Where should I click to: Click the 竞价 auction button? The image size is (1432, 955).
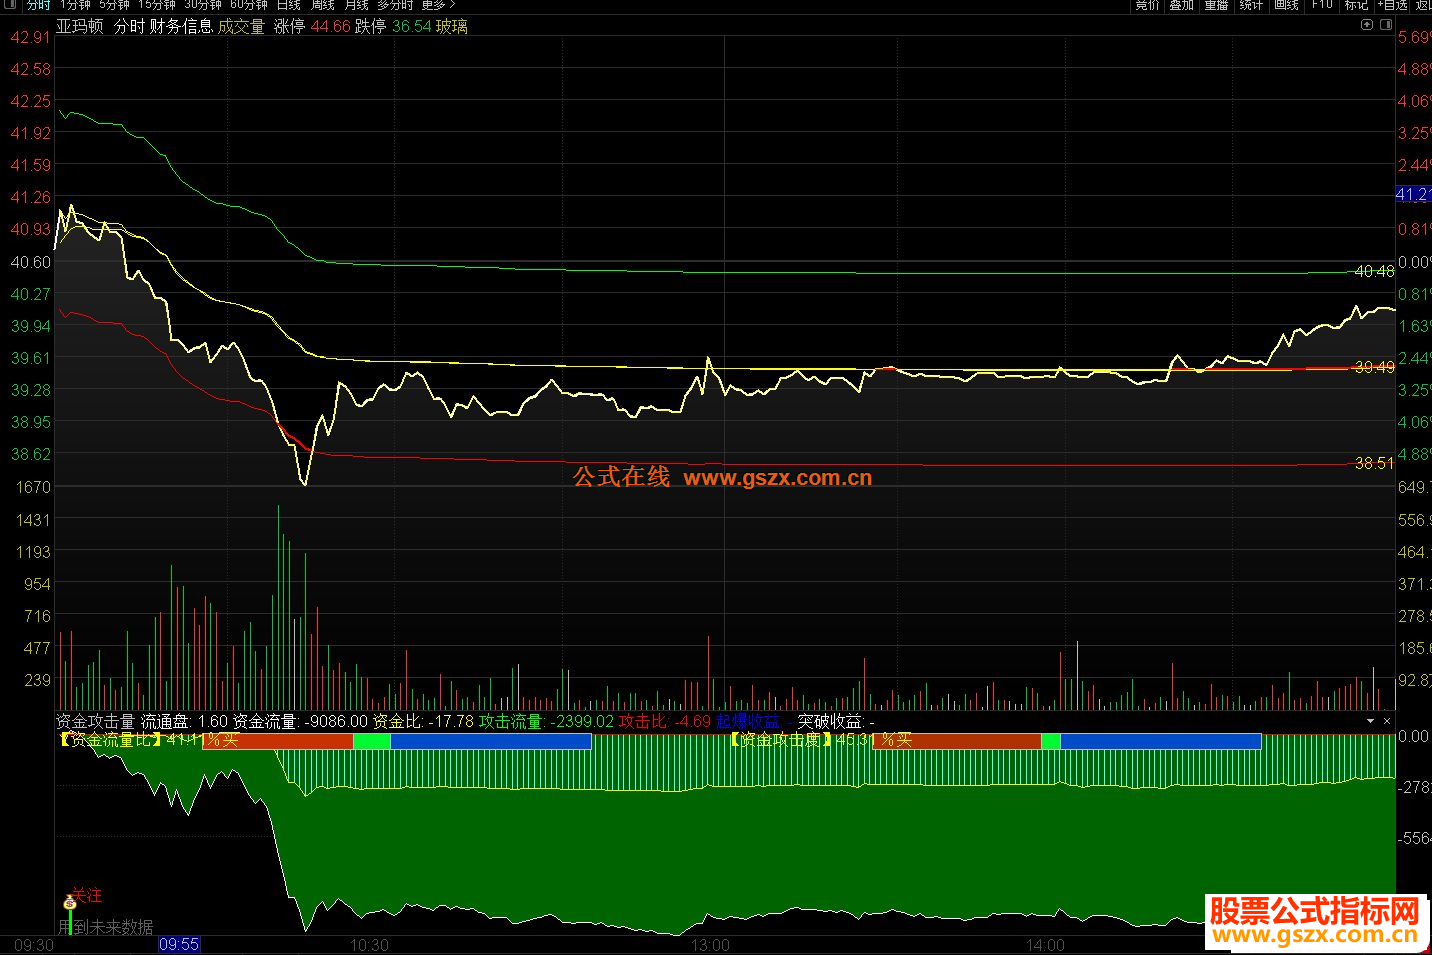1147,5
